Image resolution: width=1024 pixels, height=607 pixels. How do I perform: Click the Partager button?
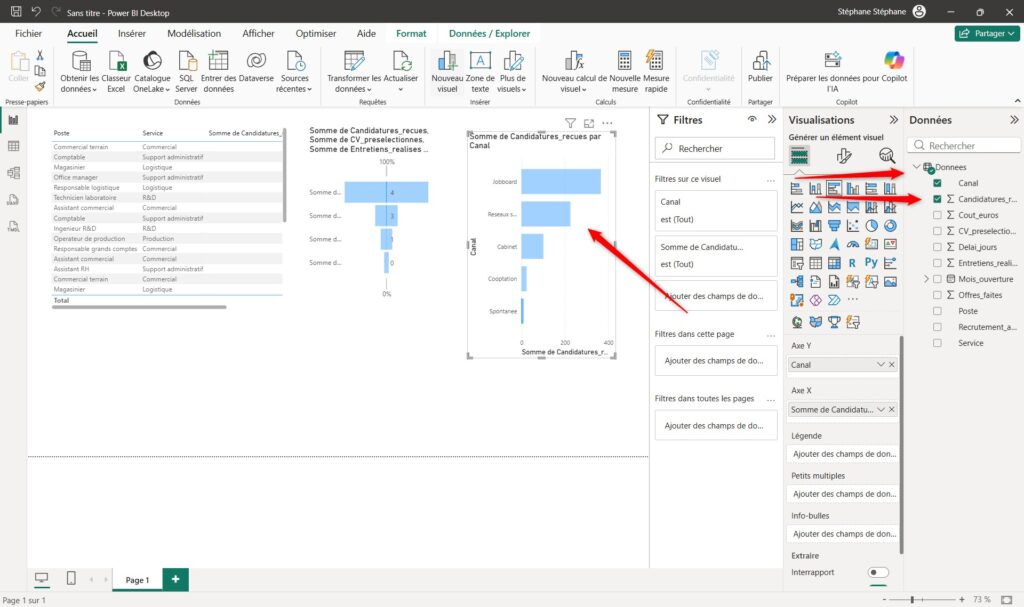point(987,33)
